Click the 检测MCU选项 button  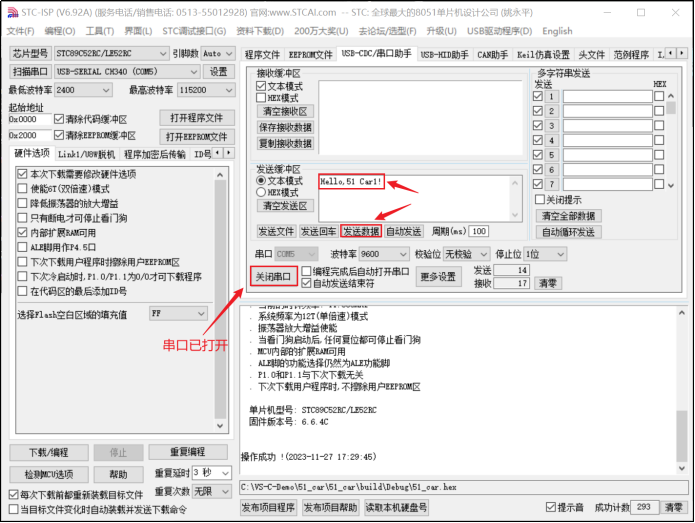[49, 474]
